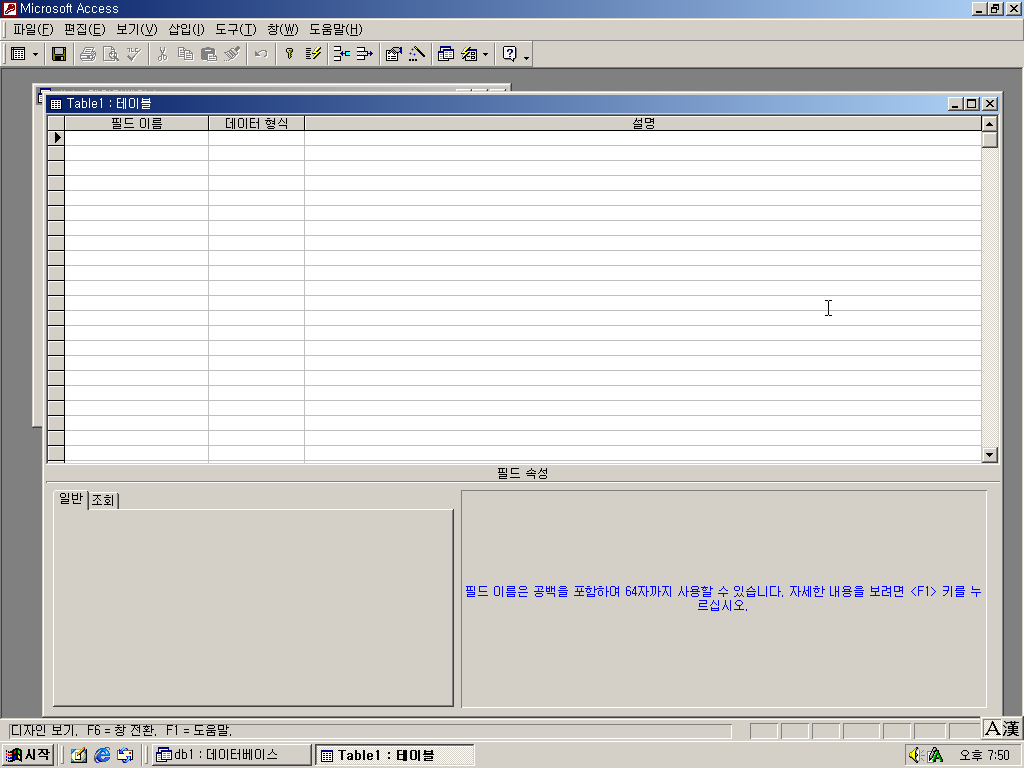Click the first row's description cell
The image size is (1024, 768).
tap(643, 138)
